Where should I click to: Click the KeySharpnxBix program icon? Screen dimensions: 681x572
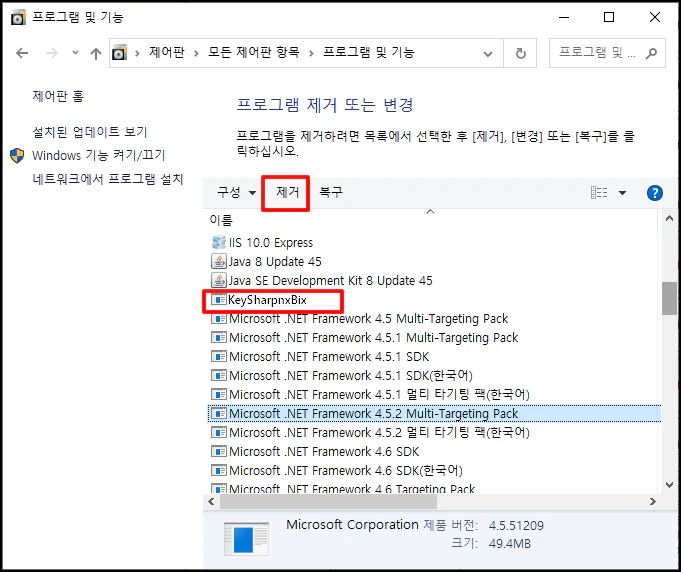(x=218, y=300)
